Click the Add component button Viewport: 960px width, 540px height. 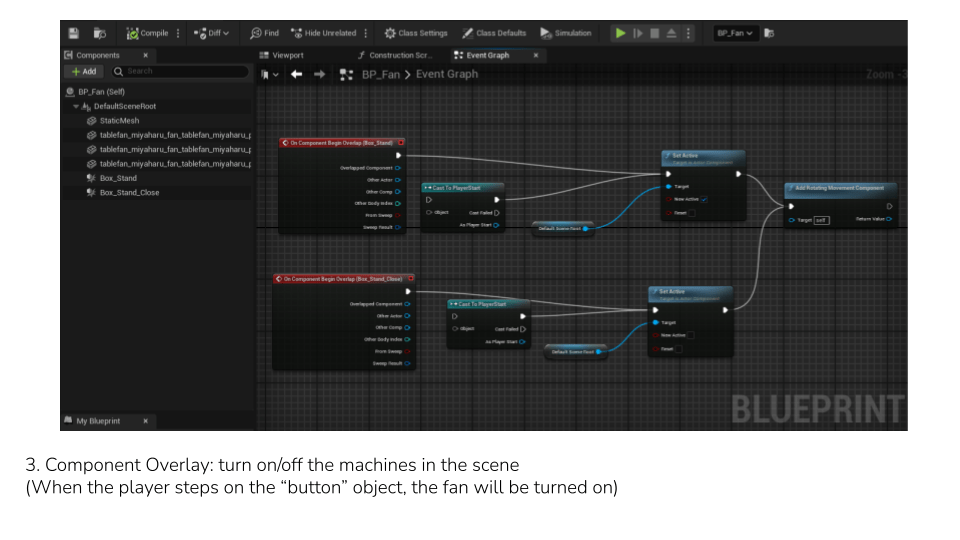[84, 71]
